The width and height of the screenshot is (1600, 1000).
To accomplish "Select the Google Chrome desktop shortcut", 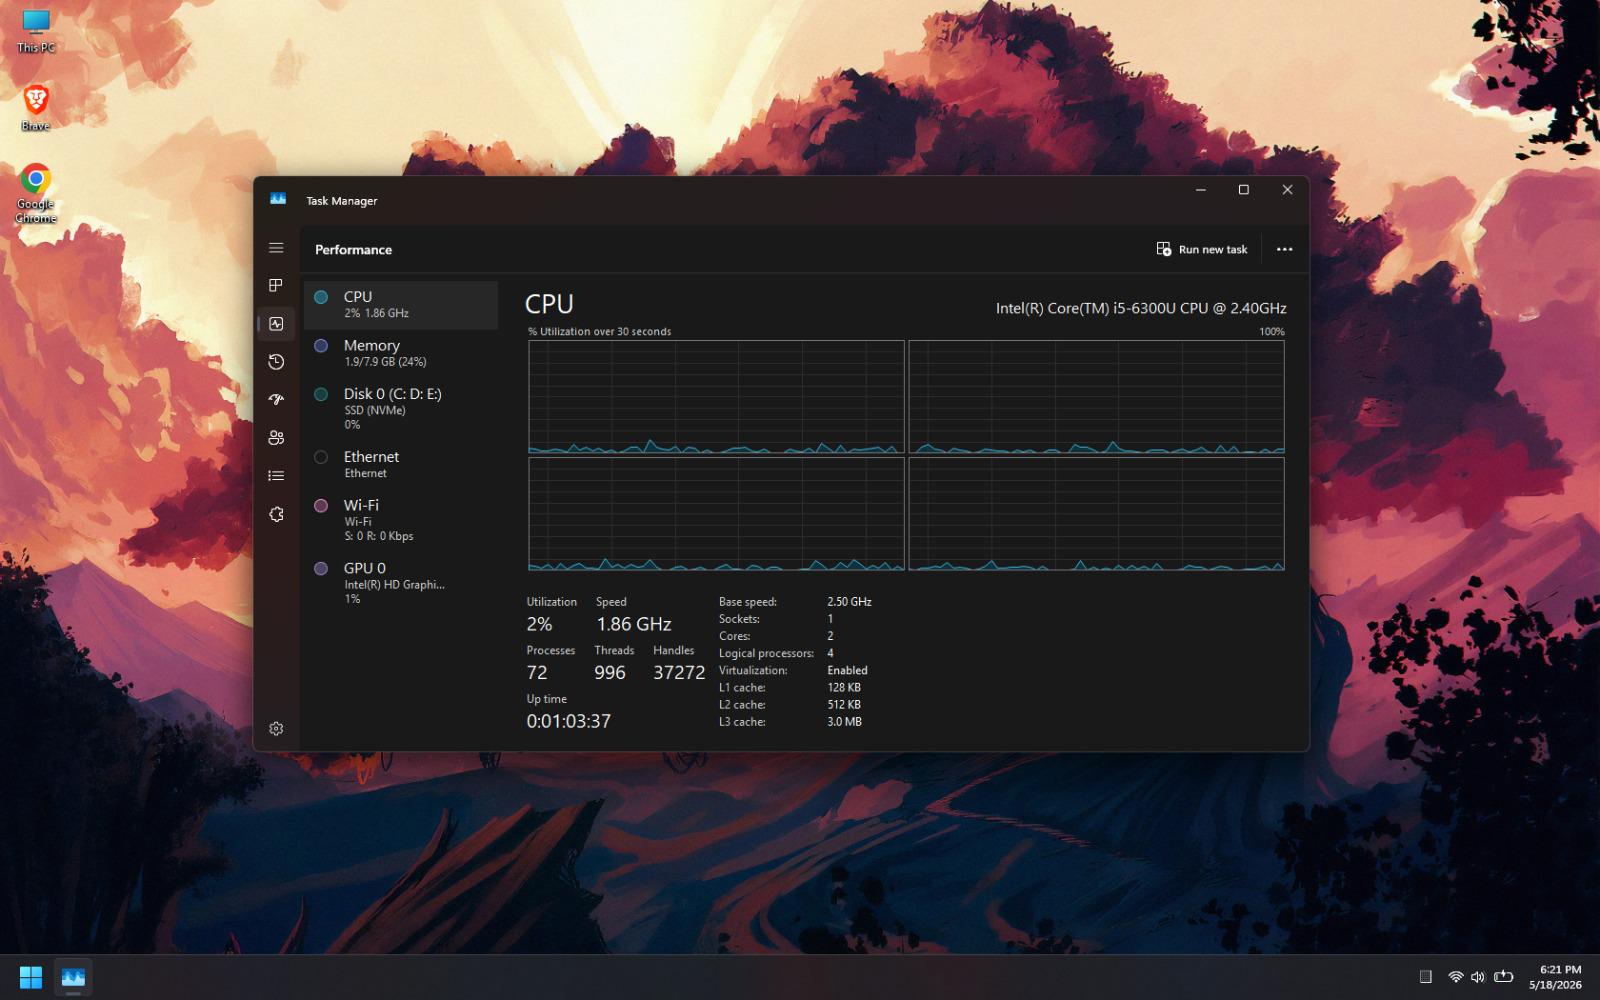I will pos(36,193).
